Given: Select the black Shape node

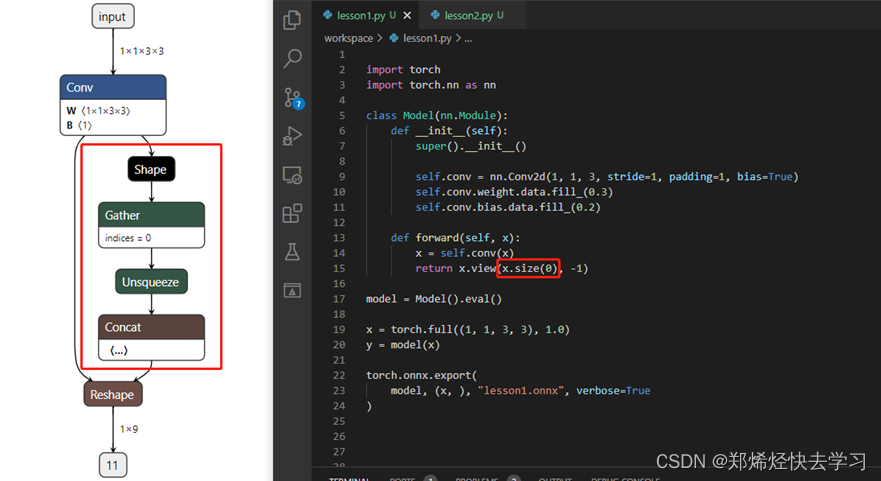Looking at the screenshot, I should (x=150, y=169).
